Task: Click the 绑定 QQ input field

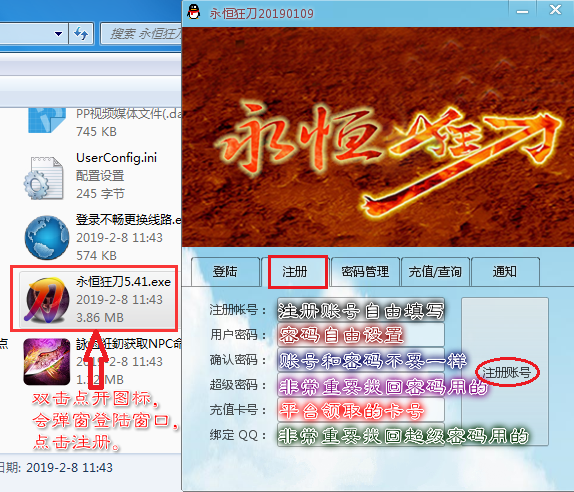Action: 361,435
